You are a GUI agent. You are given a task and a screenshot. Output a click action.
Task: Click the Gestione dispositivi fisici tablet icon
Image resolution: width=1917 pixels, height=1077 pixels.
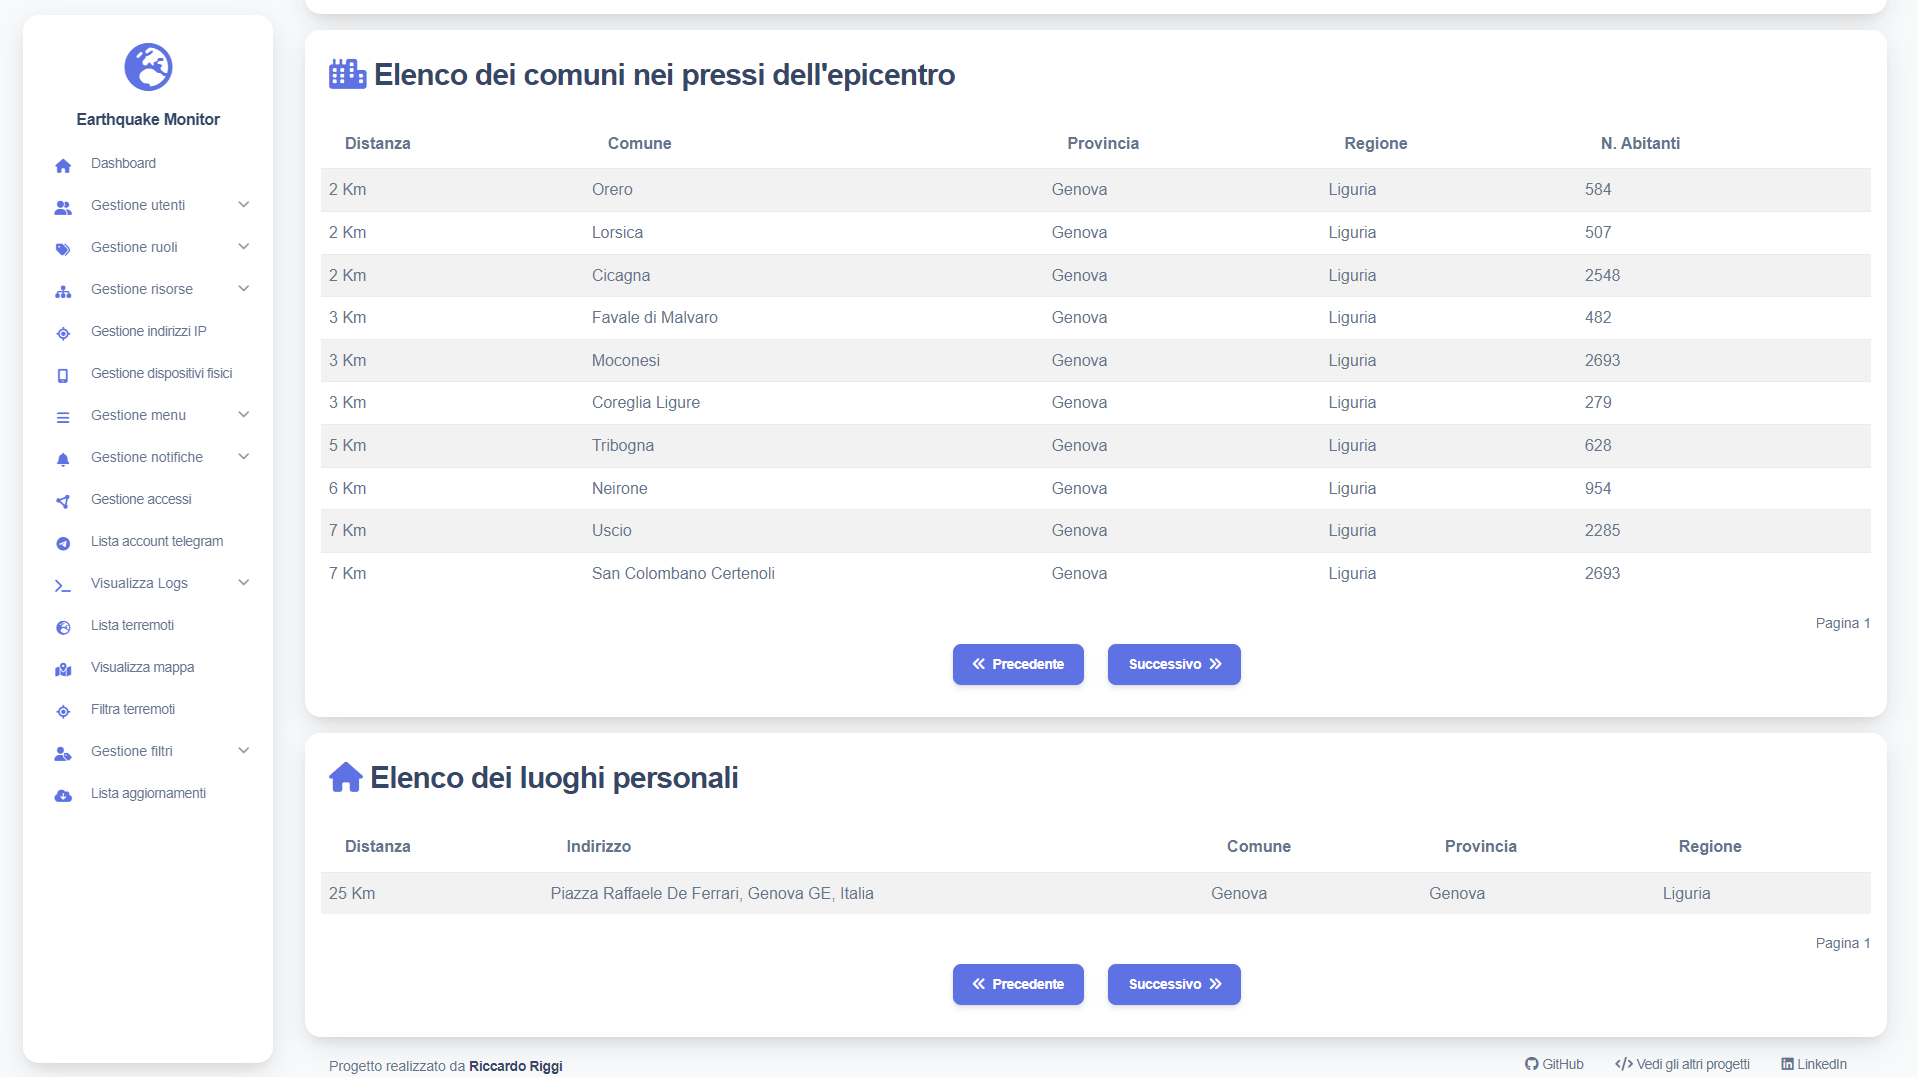pos(63,375)
